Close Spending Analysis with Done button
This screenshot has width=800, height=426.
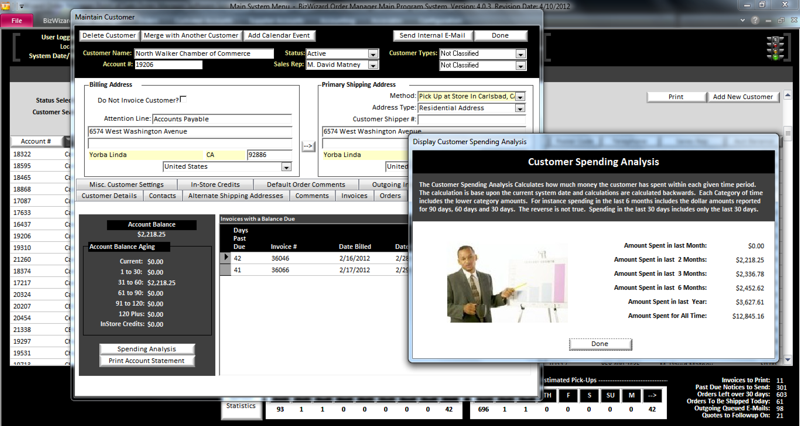point(600,344)
